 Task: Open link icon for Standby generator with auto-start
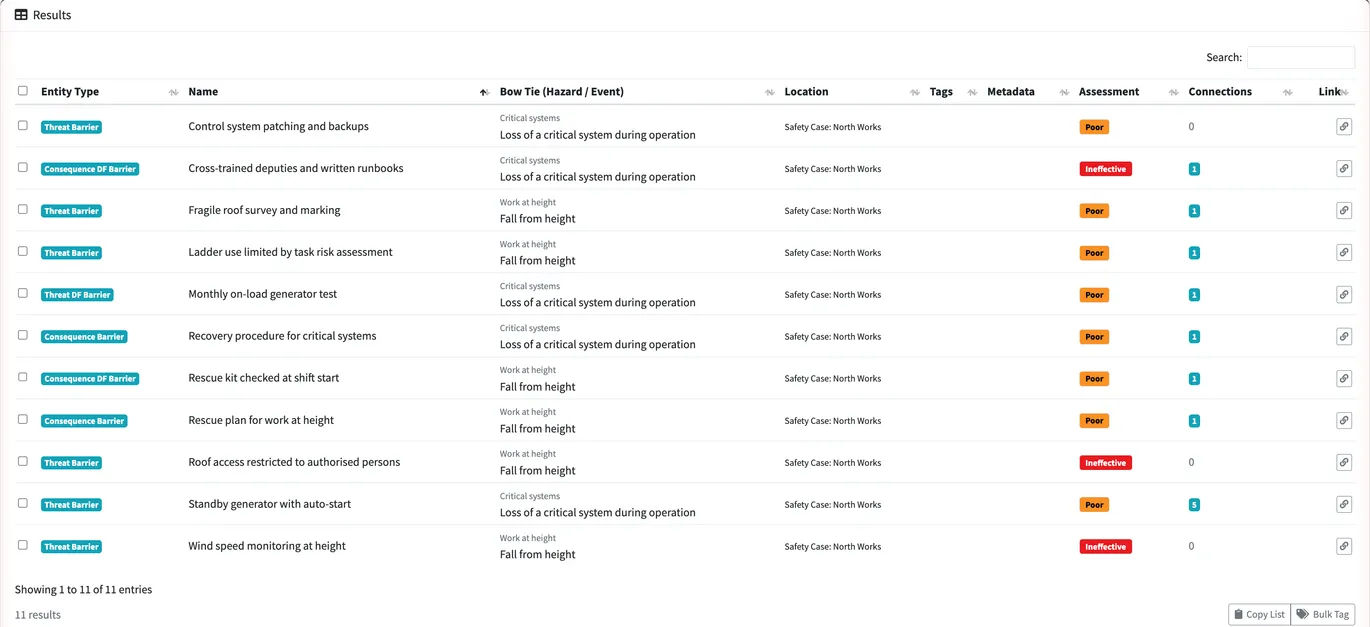point(1344,505)
